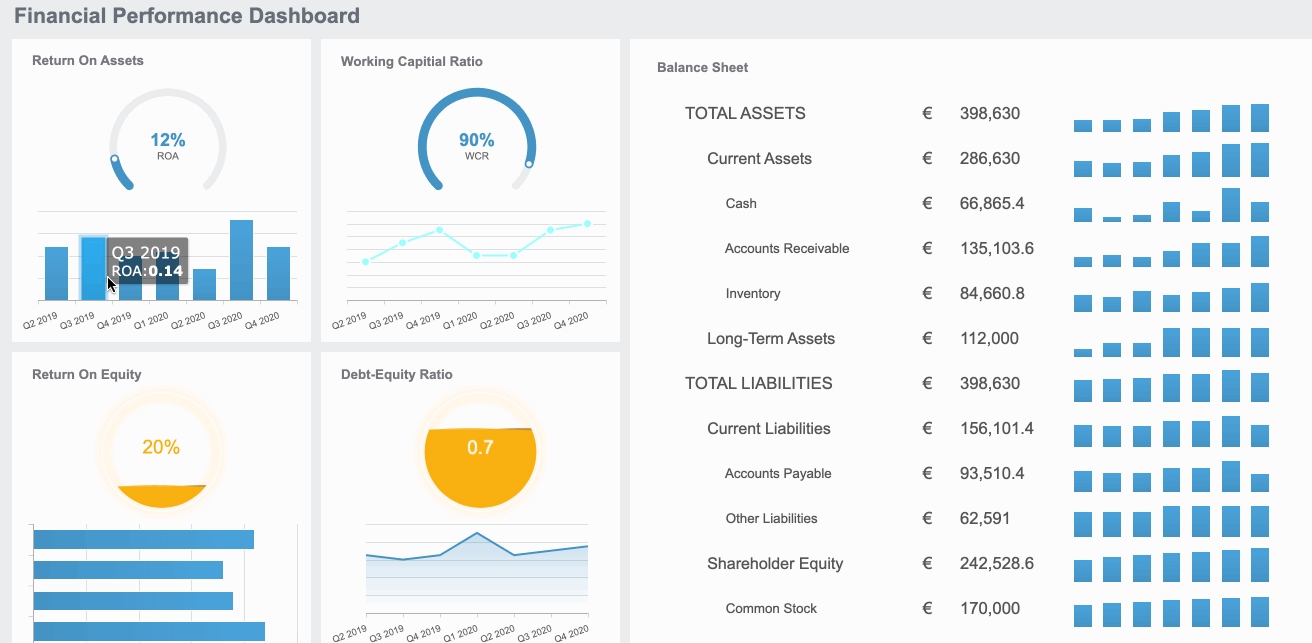This screenshot has width=1312, height=643.
Task: Click the Accounts Receivable label
Action: [x=787, y=248]
